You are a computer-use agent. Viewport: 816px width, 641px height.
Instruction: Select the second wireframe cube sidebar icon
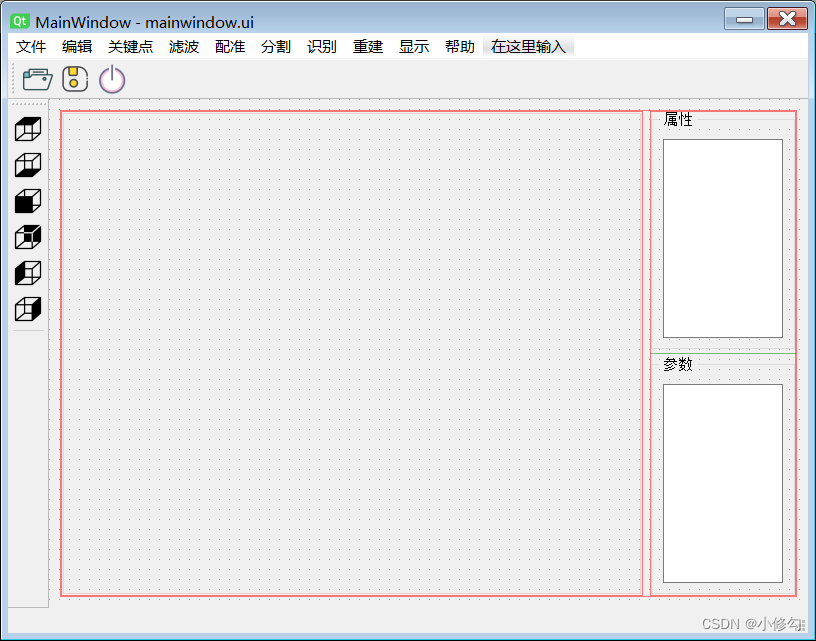(27, 164)
